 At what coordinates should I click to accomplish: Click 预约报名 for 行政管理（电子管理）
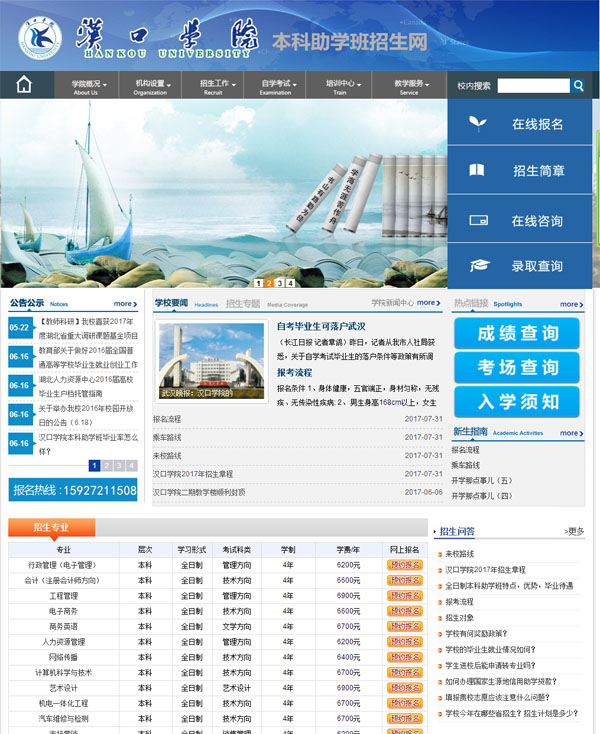[x=405, y=565]
